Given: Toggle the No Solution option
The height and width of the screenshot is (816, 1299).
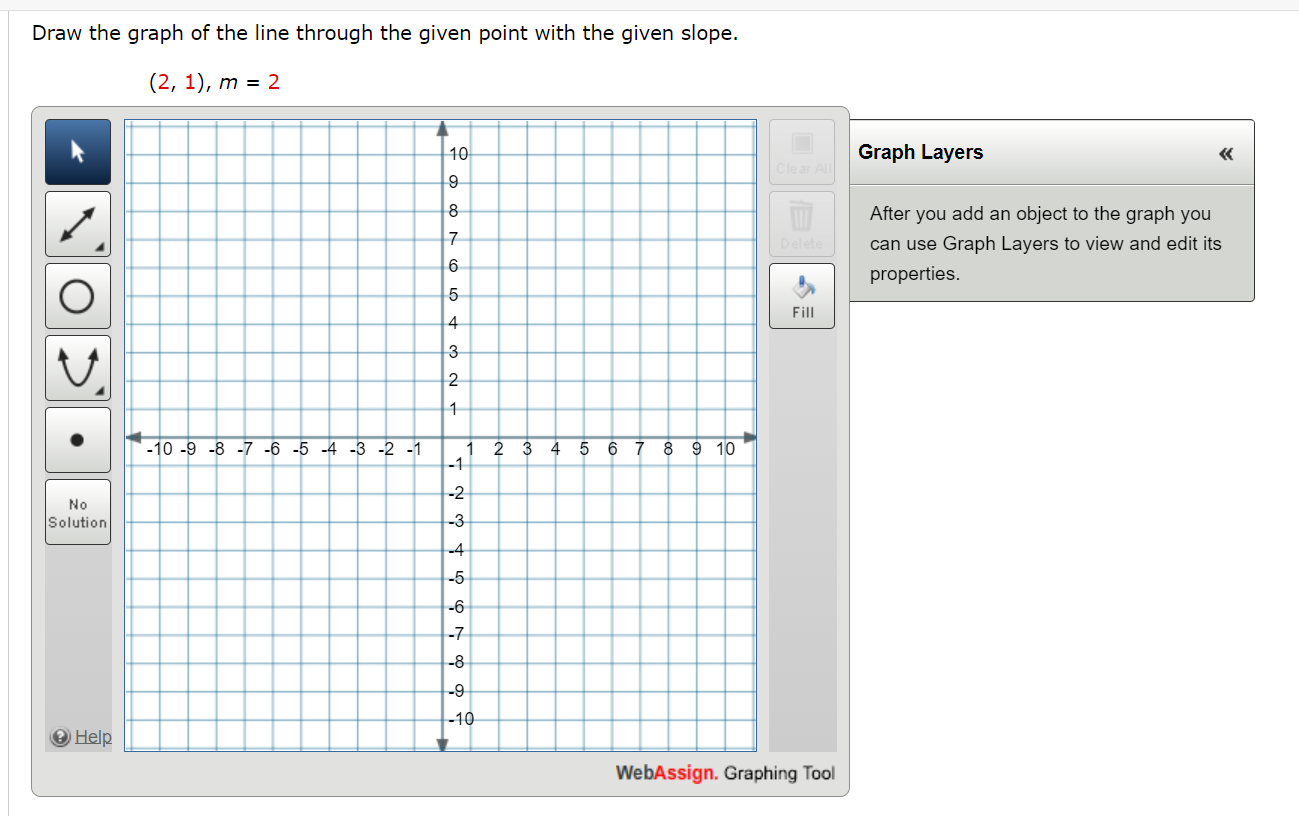Looking at the screenshot, I should pyautogui.click(x=77, y=511).
